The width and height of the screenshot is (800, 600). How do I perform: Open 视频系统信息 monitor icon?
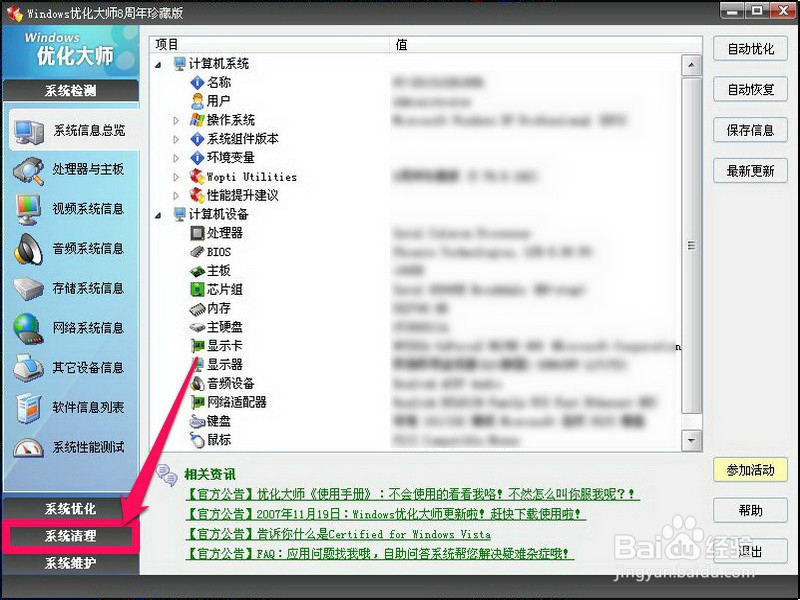pyautogui.click(x=28, y=209)
